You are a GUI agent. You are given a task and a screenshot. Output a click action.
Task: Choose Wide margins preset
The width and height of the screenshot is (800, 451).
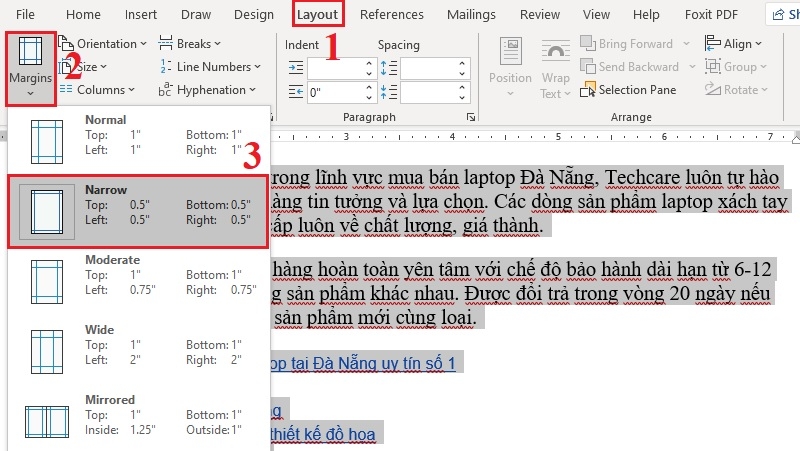click(x=138, y=351)
